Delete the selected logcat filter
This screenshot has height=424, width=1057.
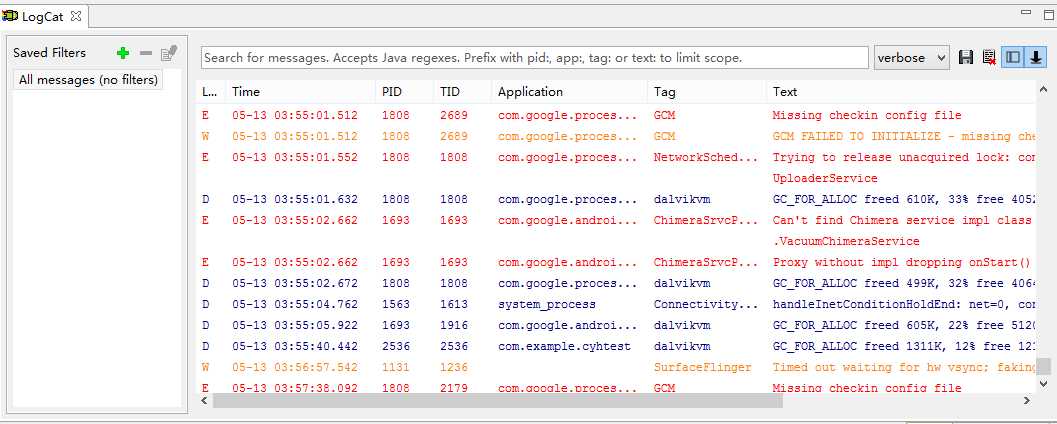tap(146, 53)
